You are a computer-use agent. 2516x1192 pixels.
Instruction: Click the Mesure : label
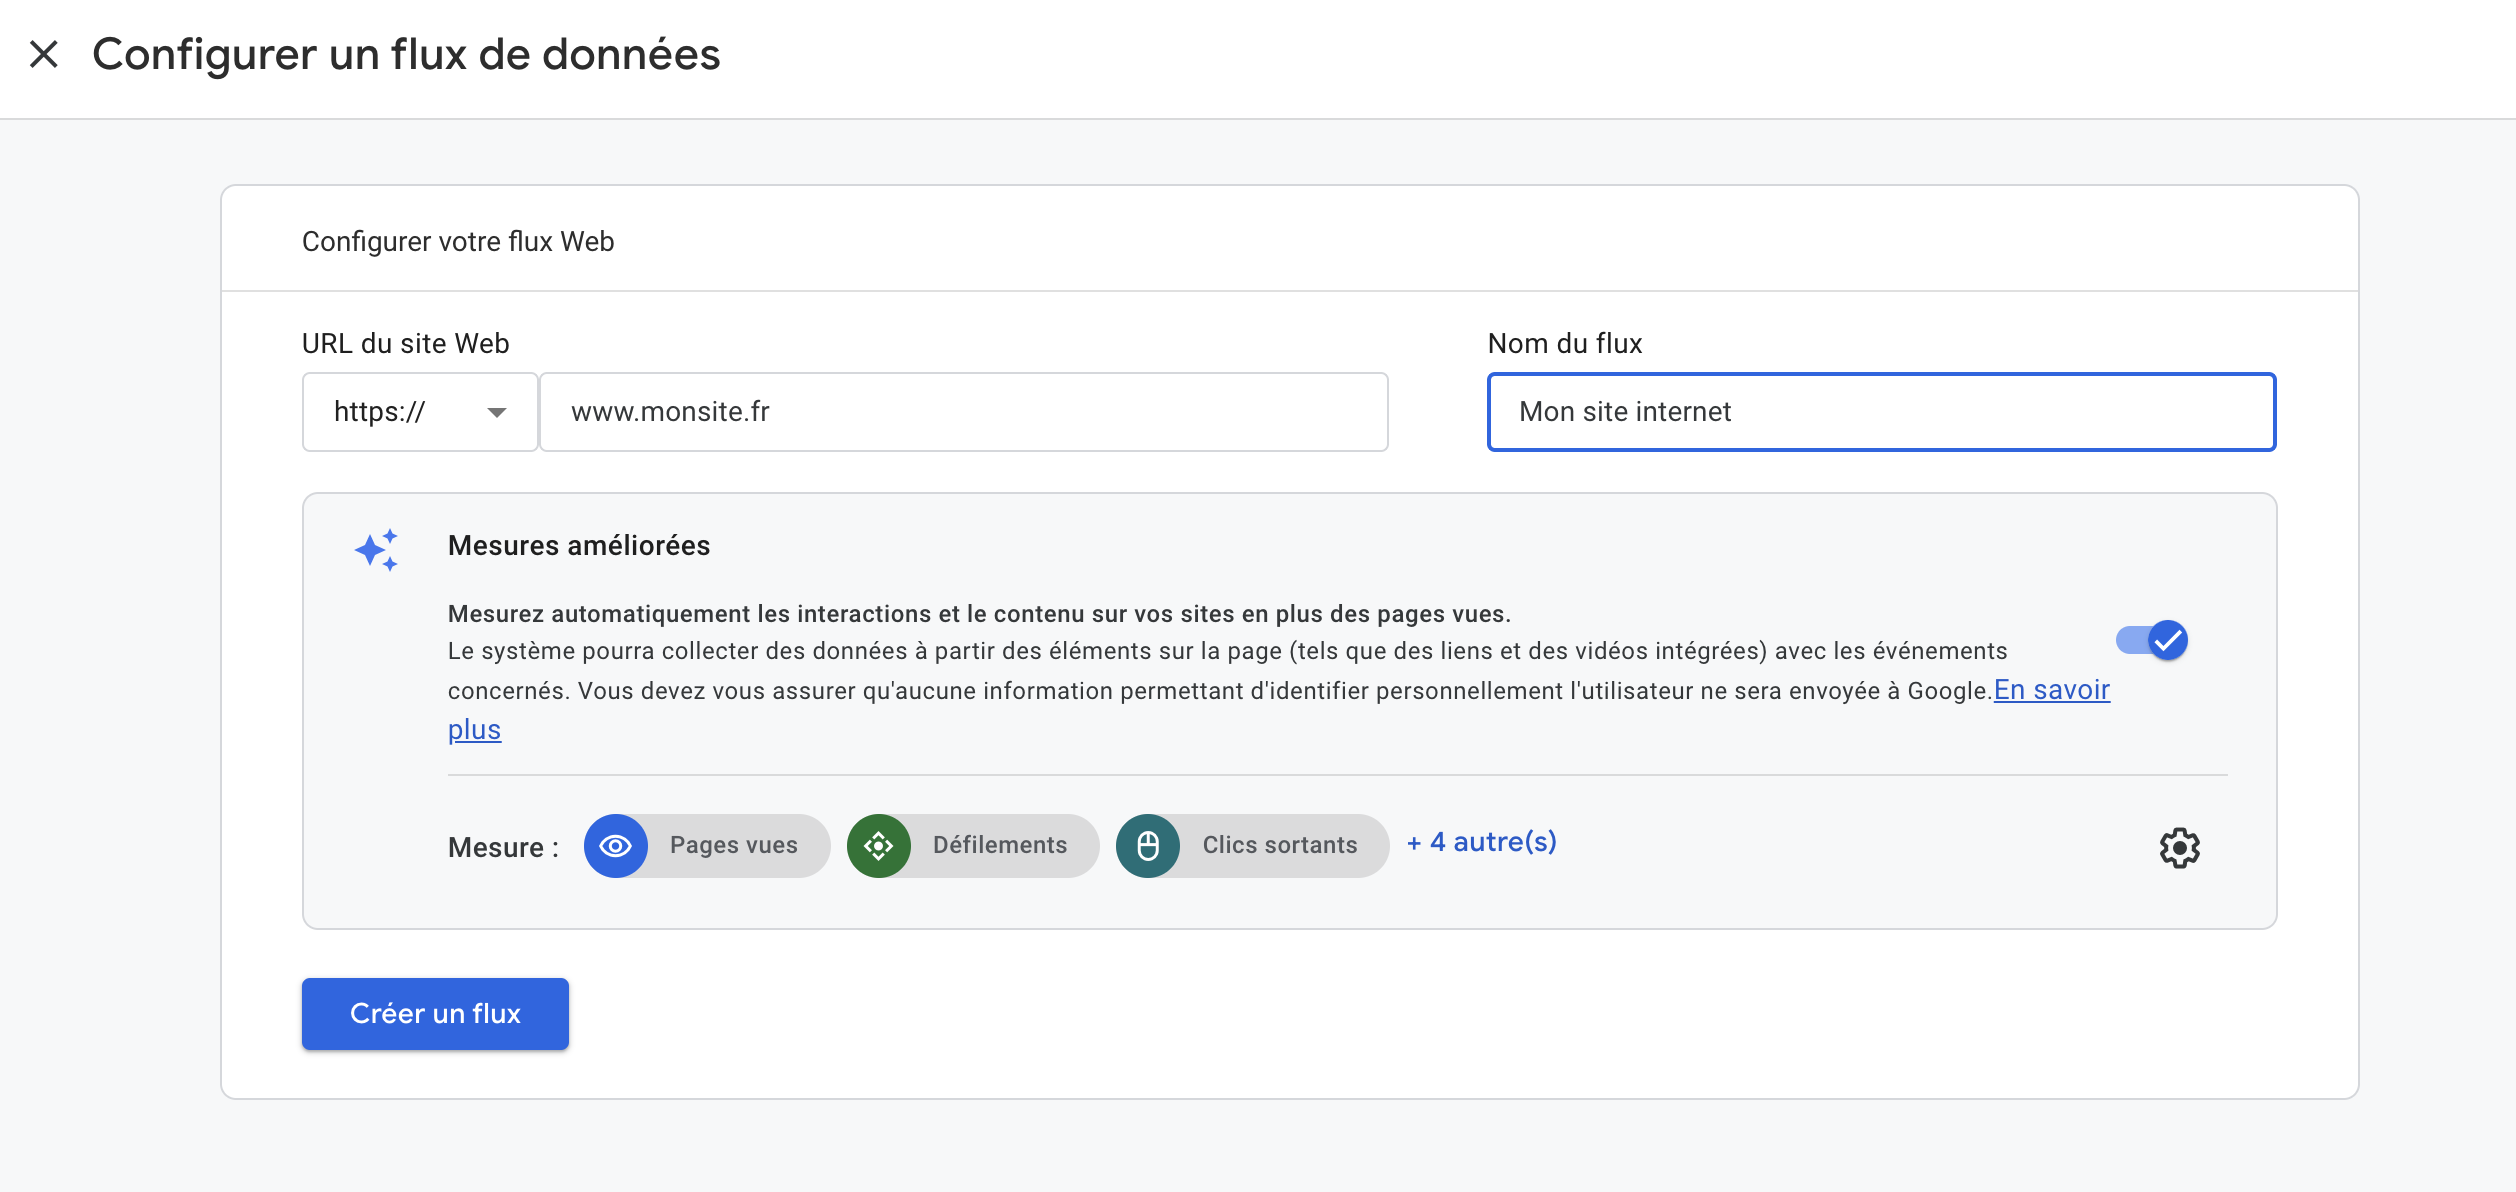(504, 847)
